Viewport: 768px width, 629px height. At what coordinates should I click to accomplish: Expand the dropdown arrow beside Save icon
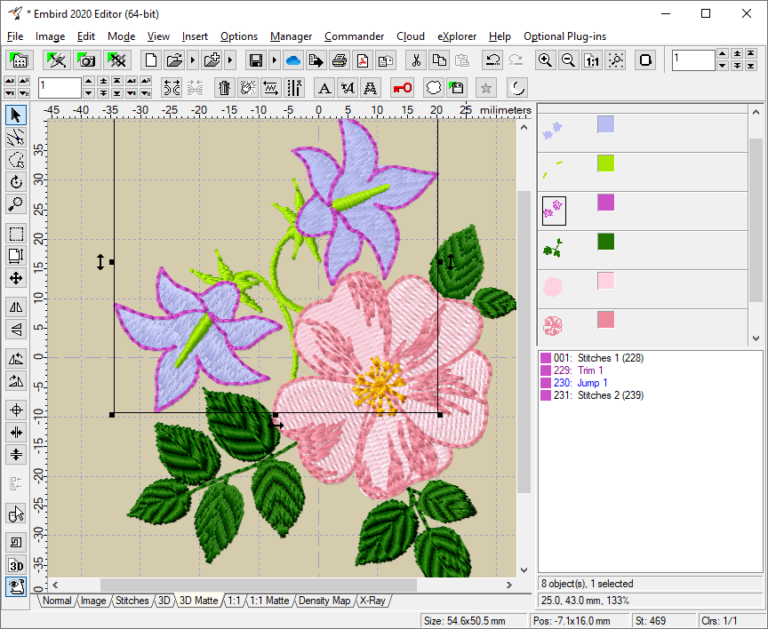[273, 60]
